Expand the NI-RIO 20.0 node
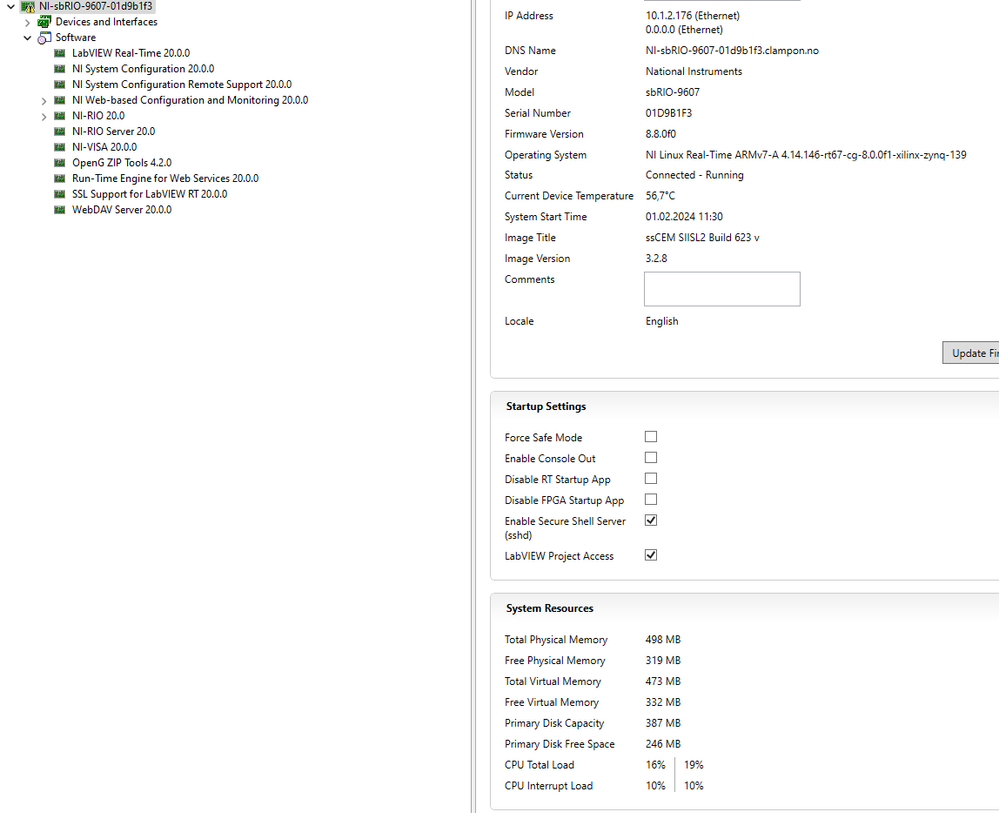Image resolution: width=999 pixels, height=813 pixels. 44,117
